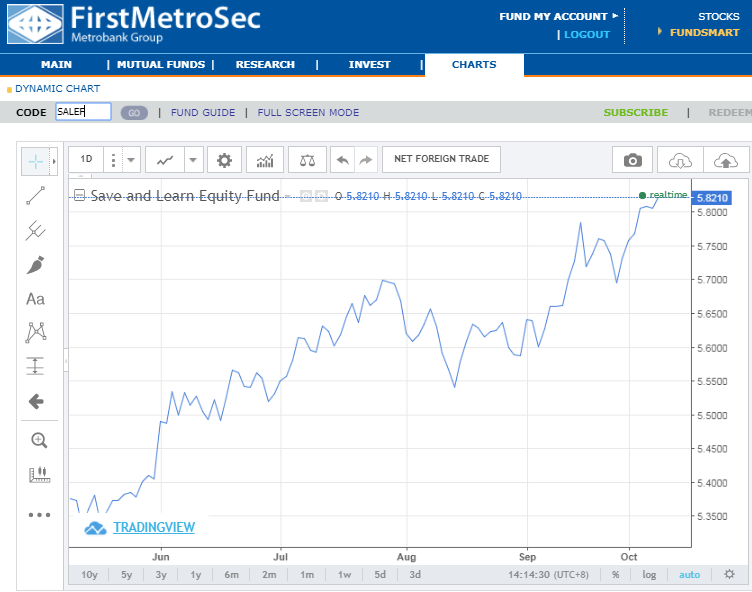Select the long position measurement tool
Viewport: 752px width, 592px height.
point(35,366)
